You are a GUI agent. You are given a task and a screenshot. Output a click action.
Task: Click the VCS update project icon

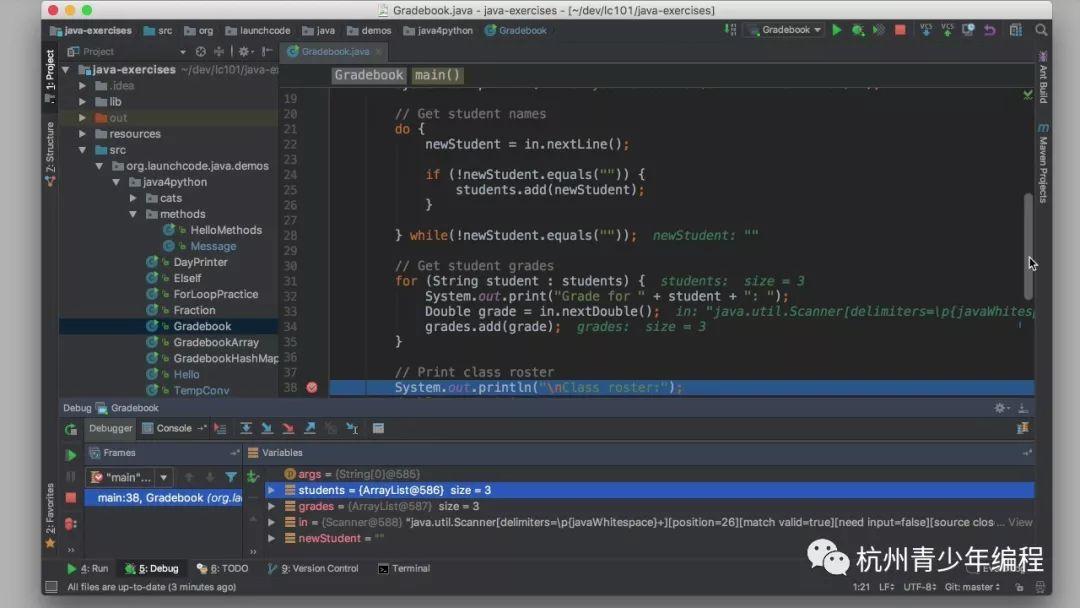[926, 30]
